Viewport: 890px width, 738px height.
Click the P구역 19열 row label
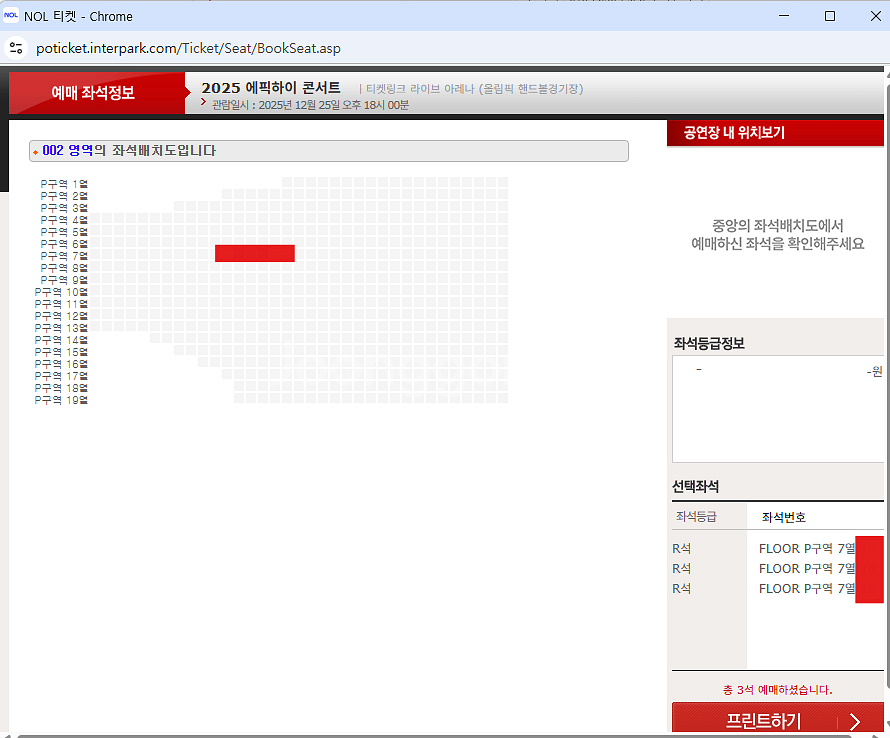pos(62,400)
